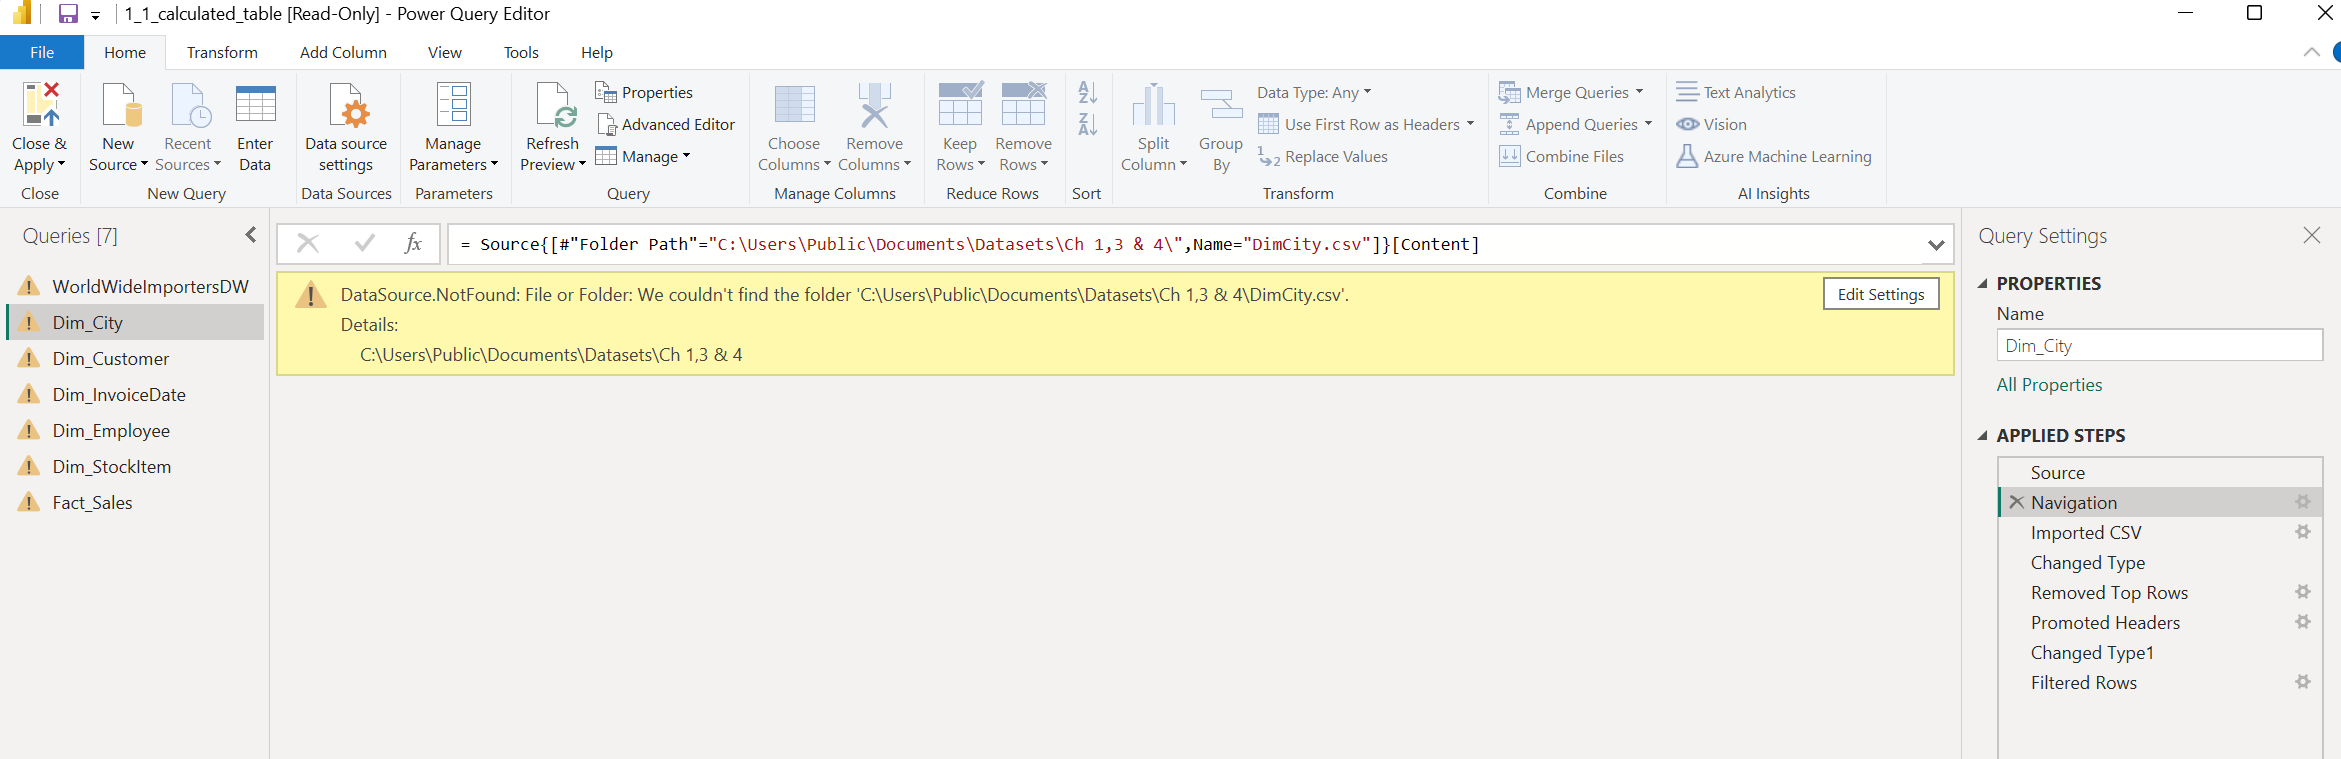Open Data source settings
The image size is (2341, 759).
(346, 128)
